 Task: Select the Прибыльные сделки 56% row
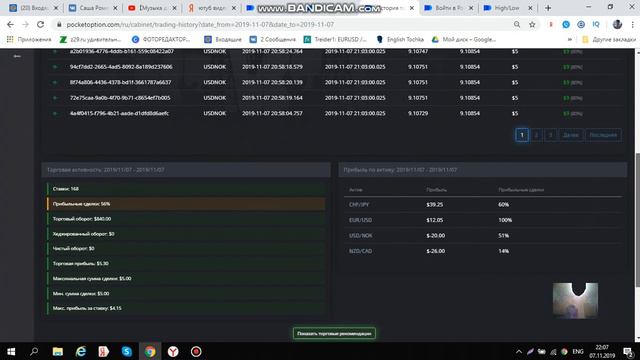click(x=187, y=204)
